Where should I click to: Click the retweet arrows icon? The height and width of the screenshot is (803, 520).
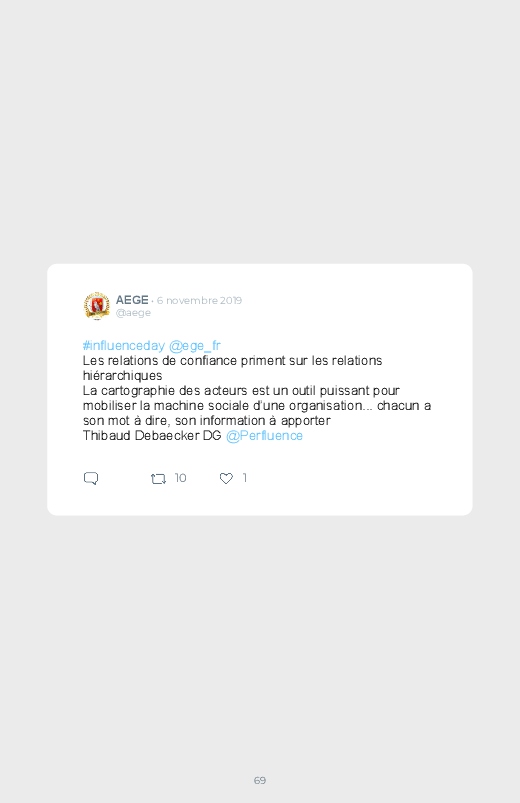click(158, 479)
